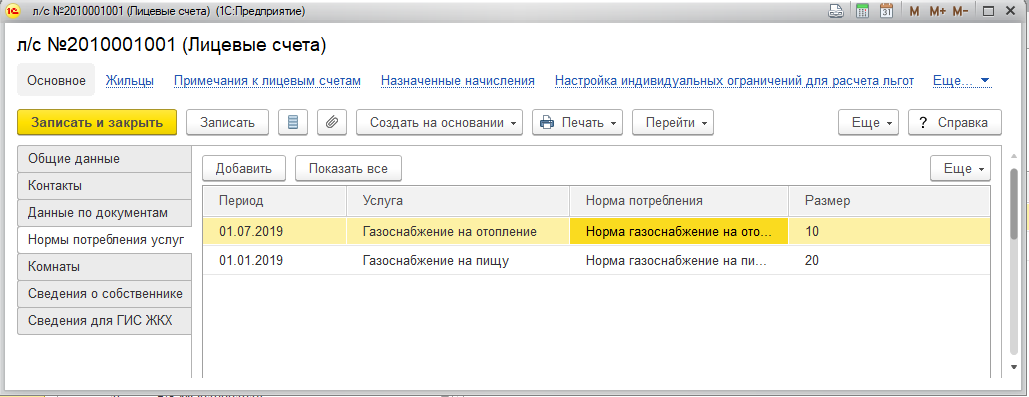Click the 'Размер' column header
This screenshot has width=1029, height=397.
pos(889,201)
